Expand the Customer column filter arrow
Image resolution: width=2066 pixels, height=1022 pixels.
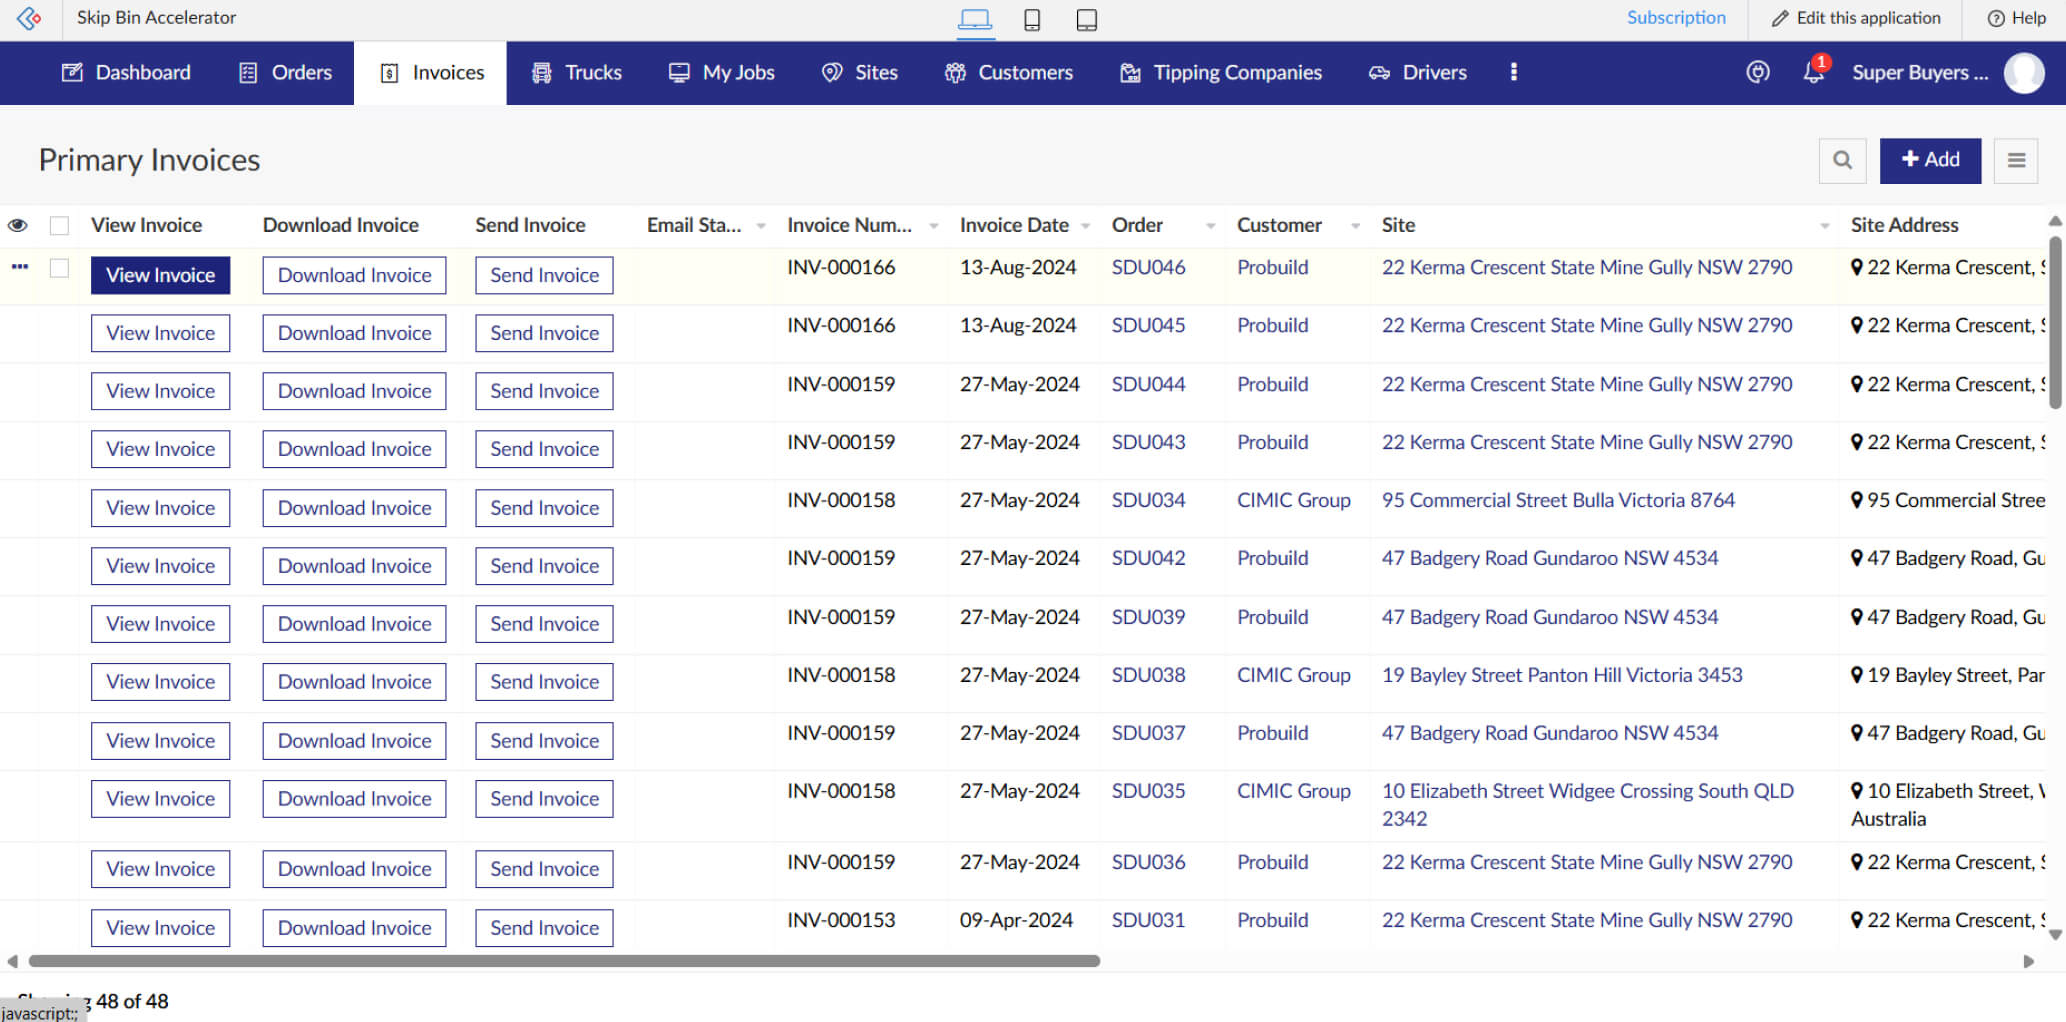[1356, 226]
